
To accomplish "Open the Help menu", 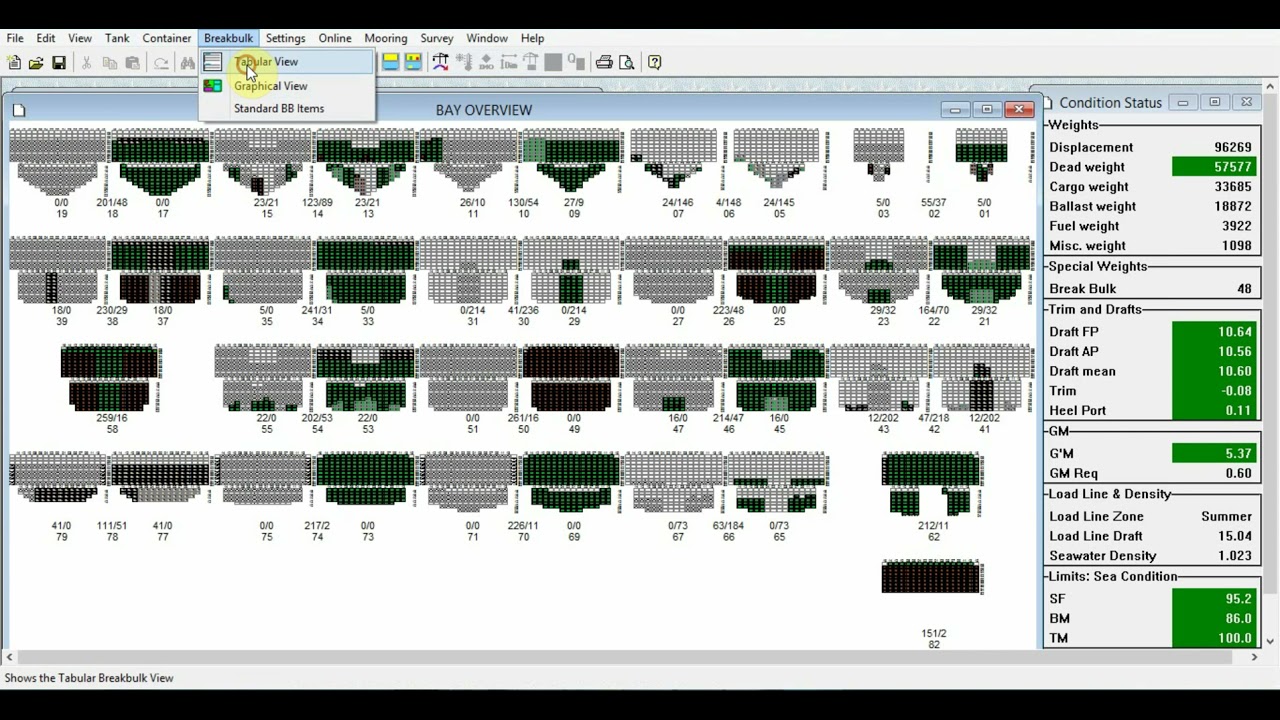I will pos(533,38).
